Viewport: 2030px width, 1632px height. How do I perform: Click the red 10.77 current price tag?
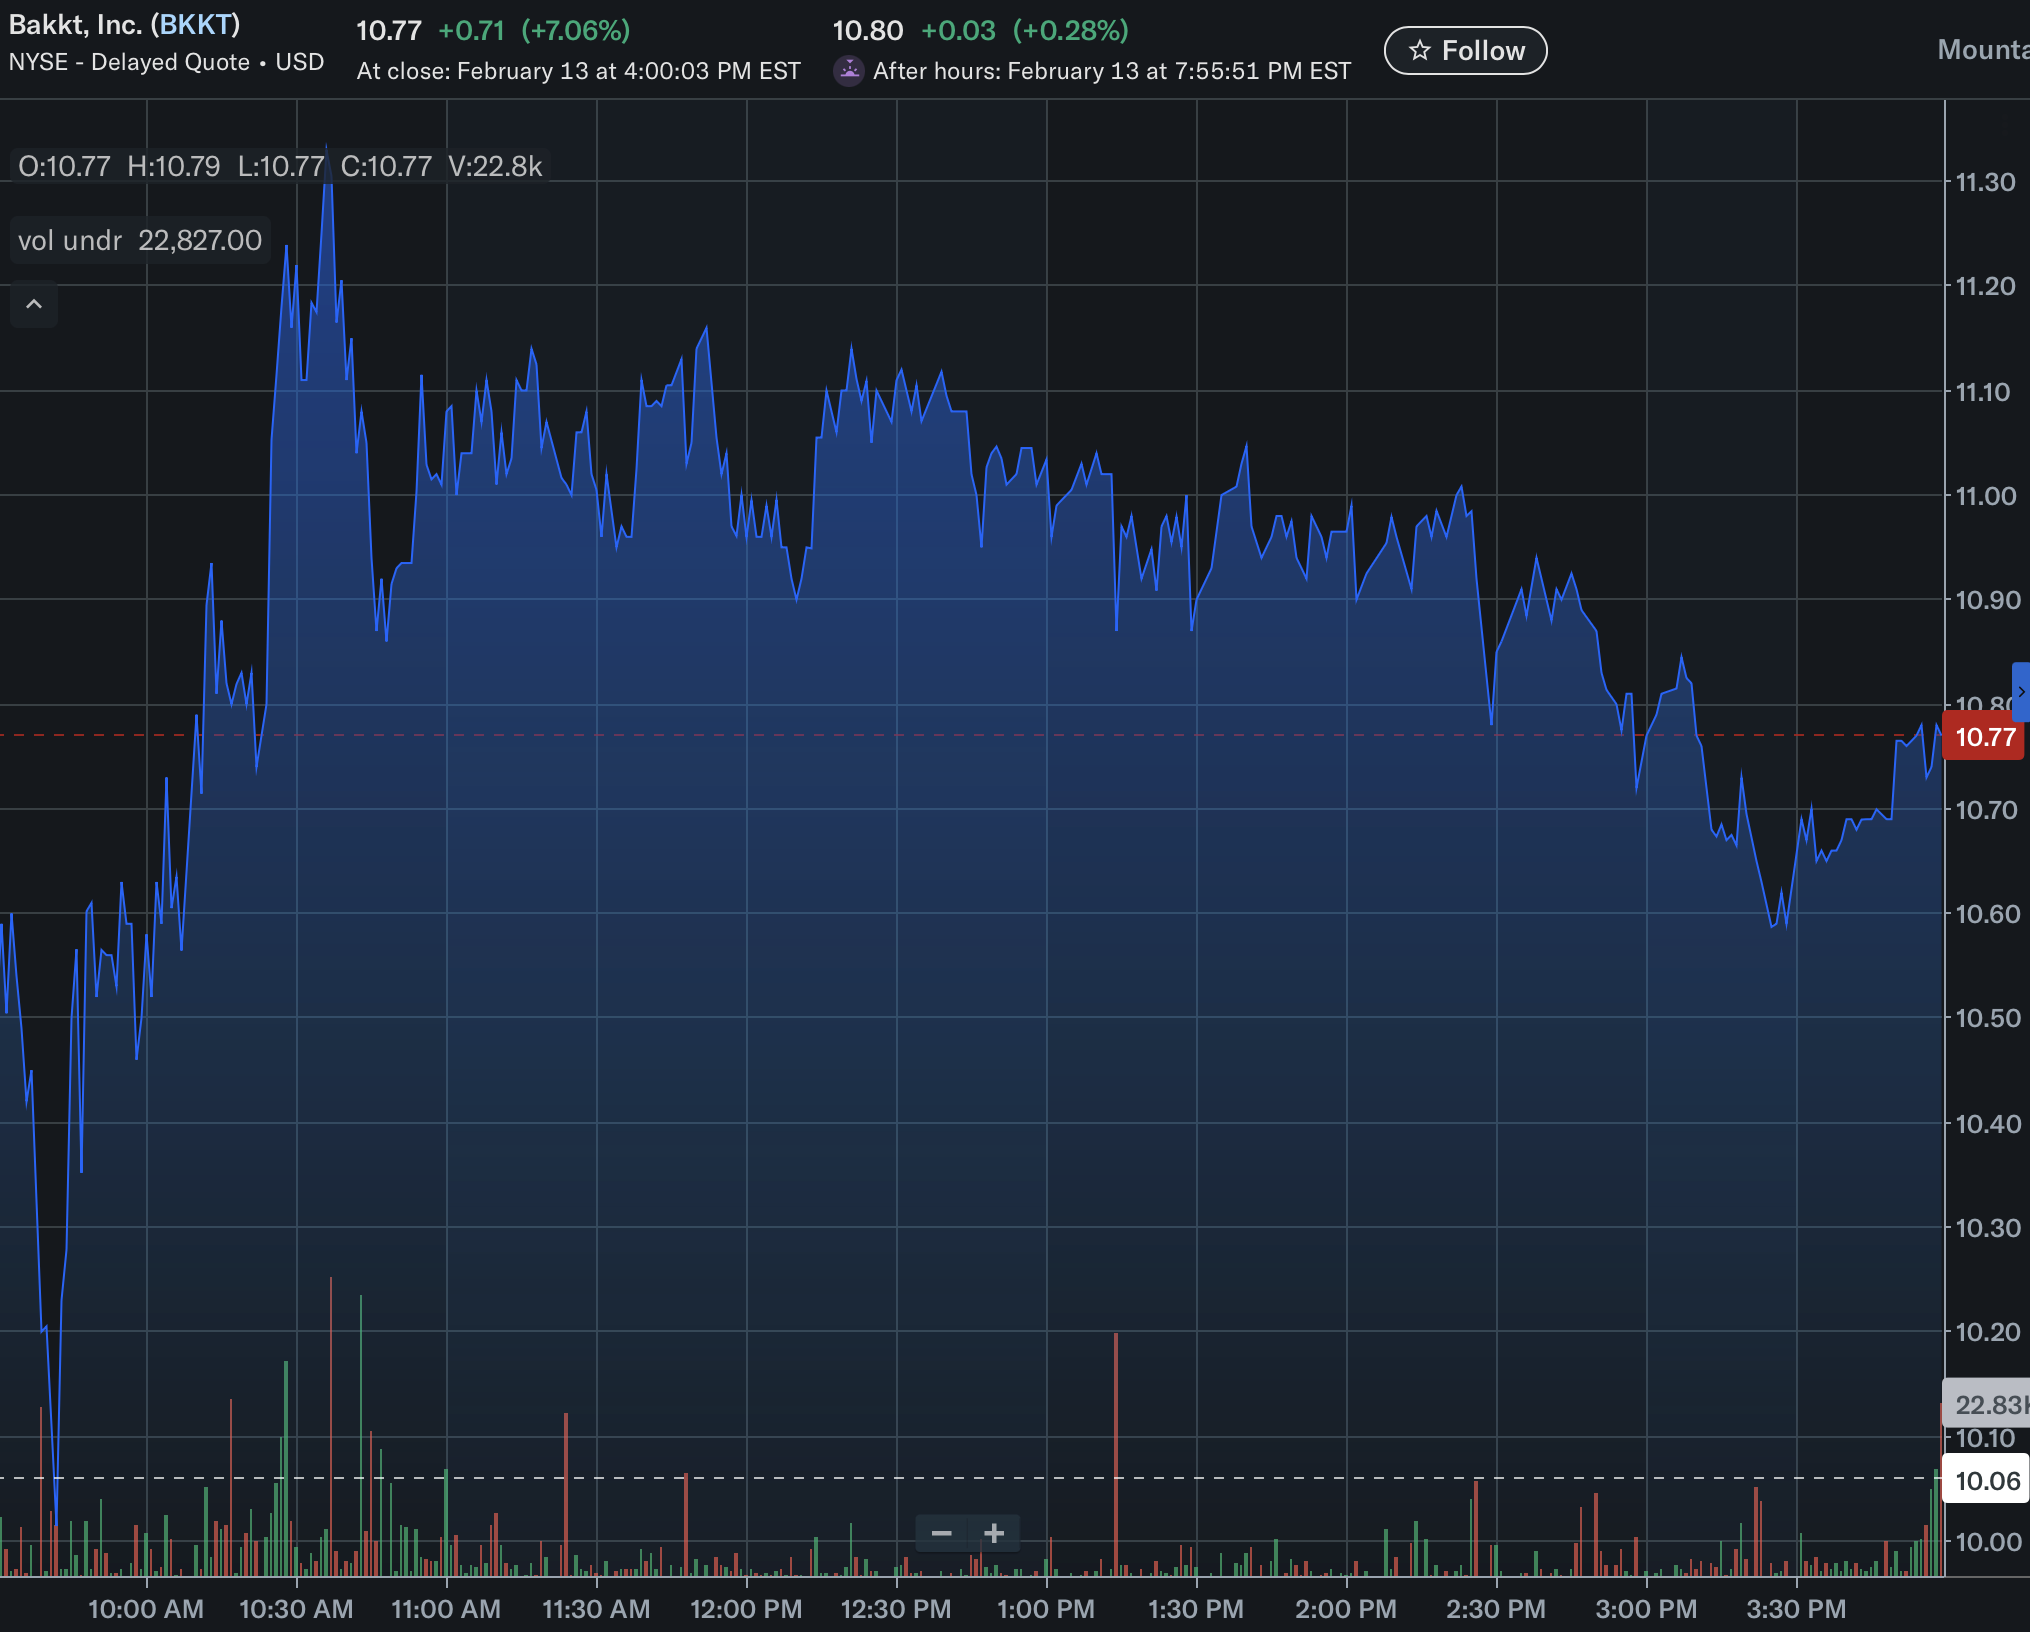(1984, 737)
